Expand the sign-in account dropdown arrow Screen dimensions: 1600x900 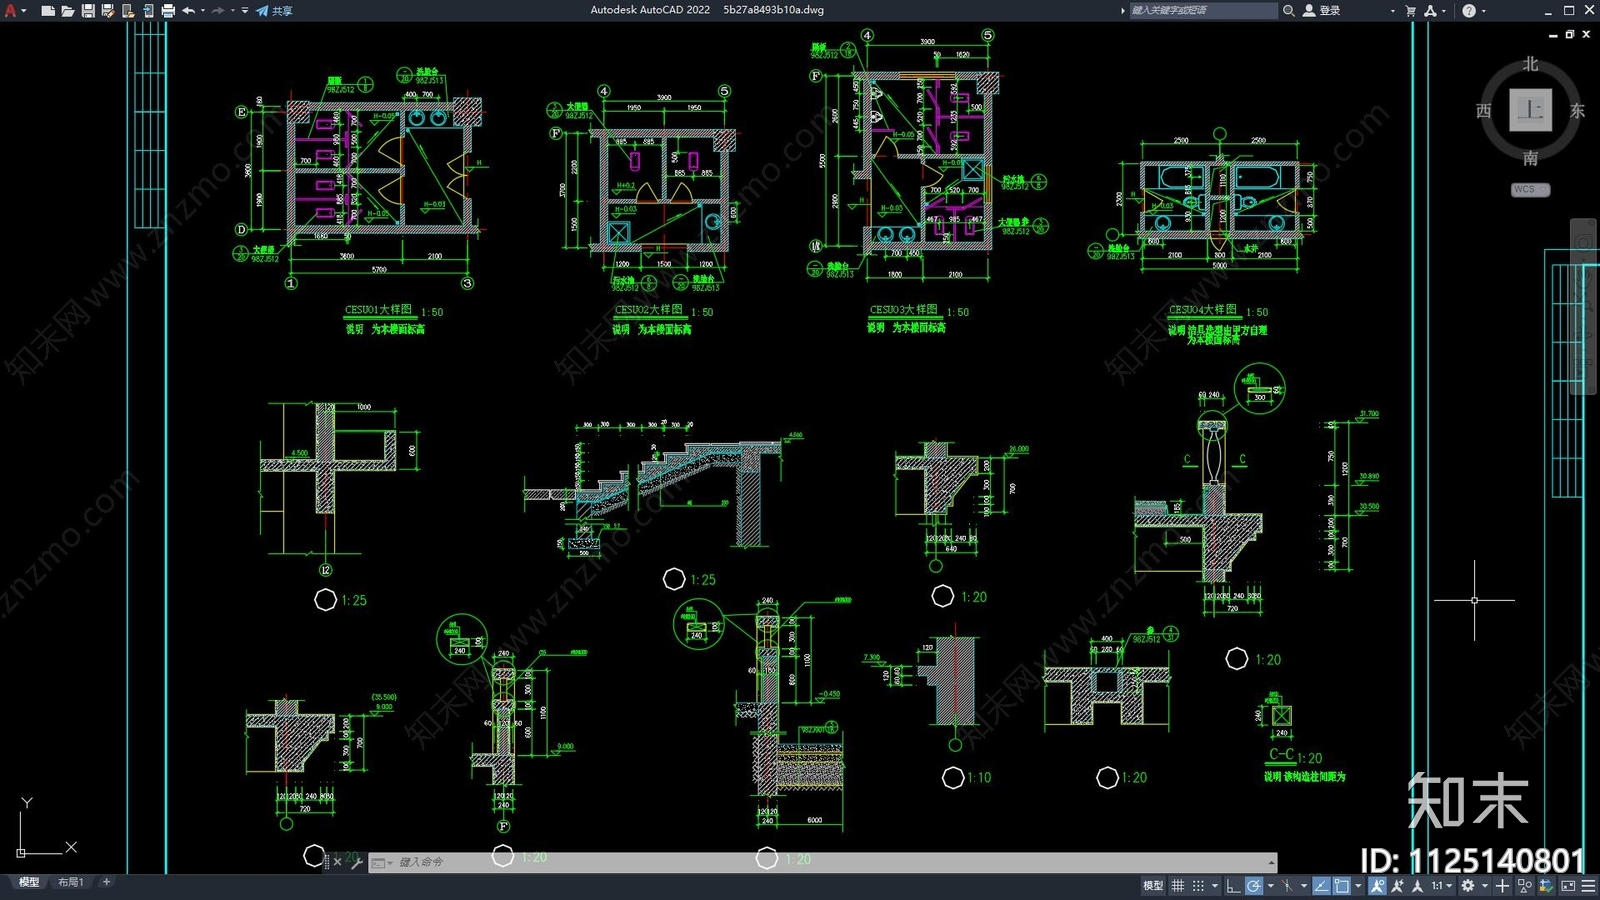[1392, 10]
